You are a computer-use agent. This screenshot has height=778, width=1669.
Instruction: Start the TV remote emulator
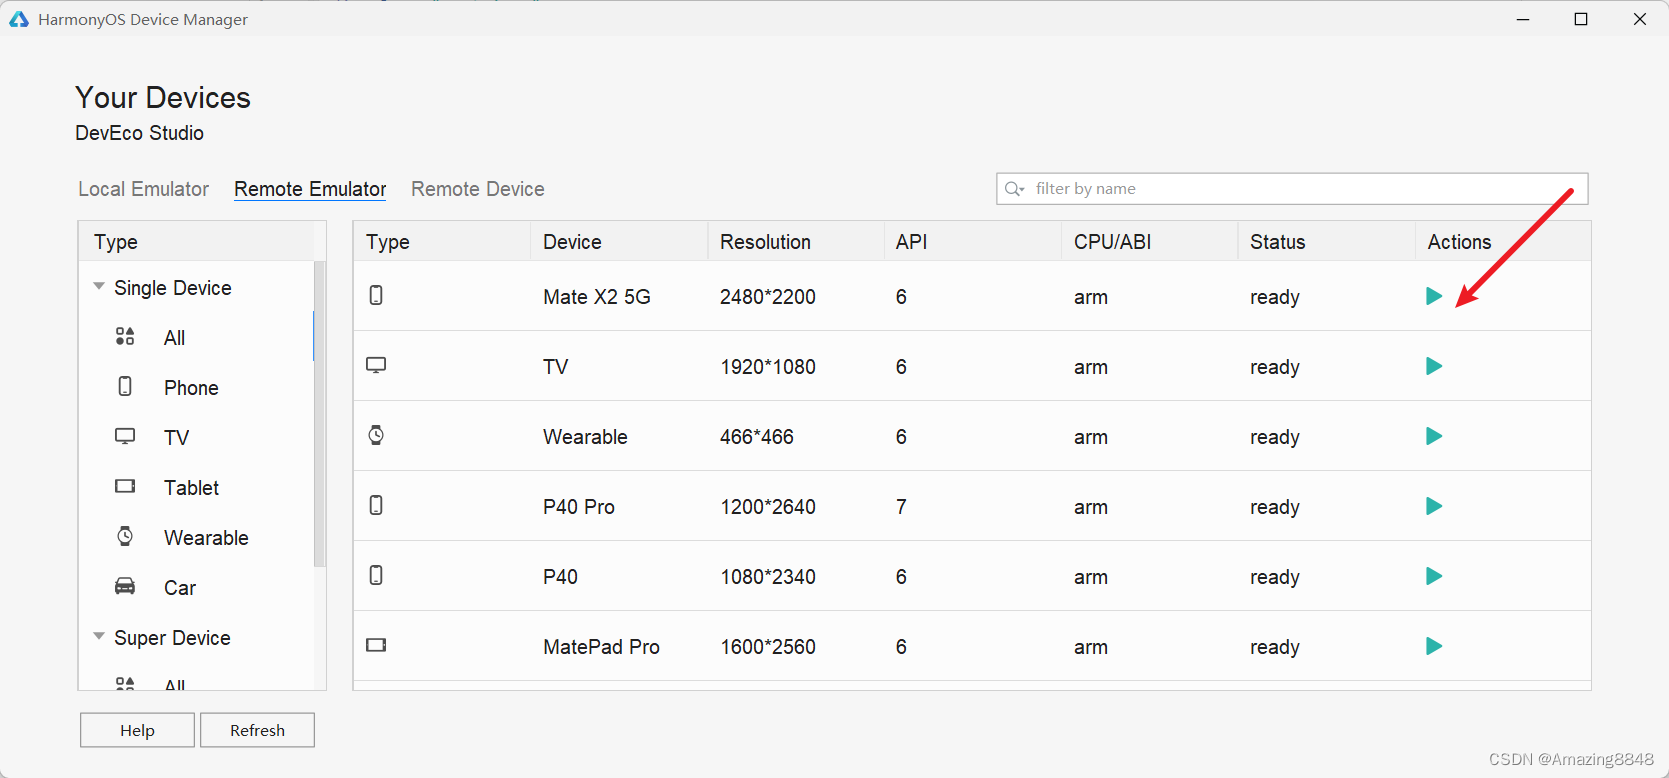pos(1434,366)
